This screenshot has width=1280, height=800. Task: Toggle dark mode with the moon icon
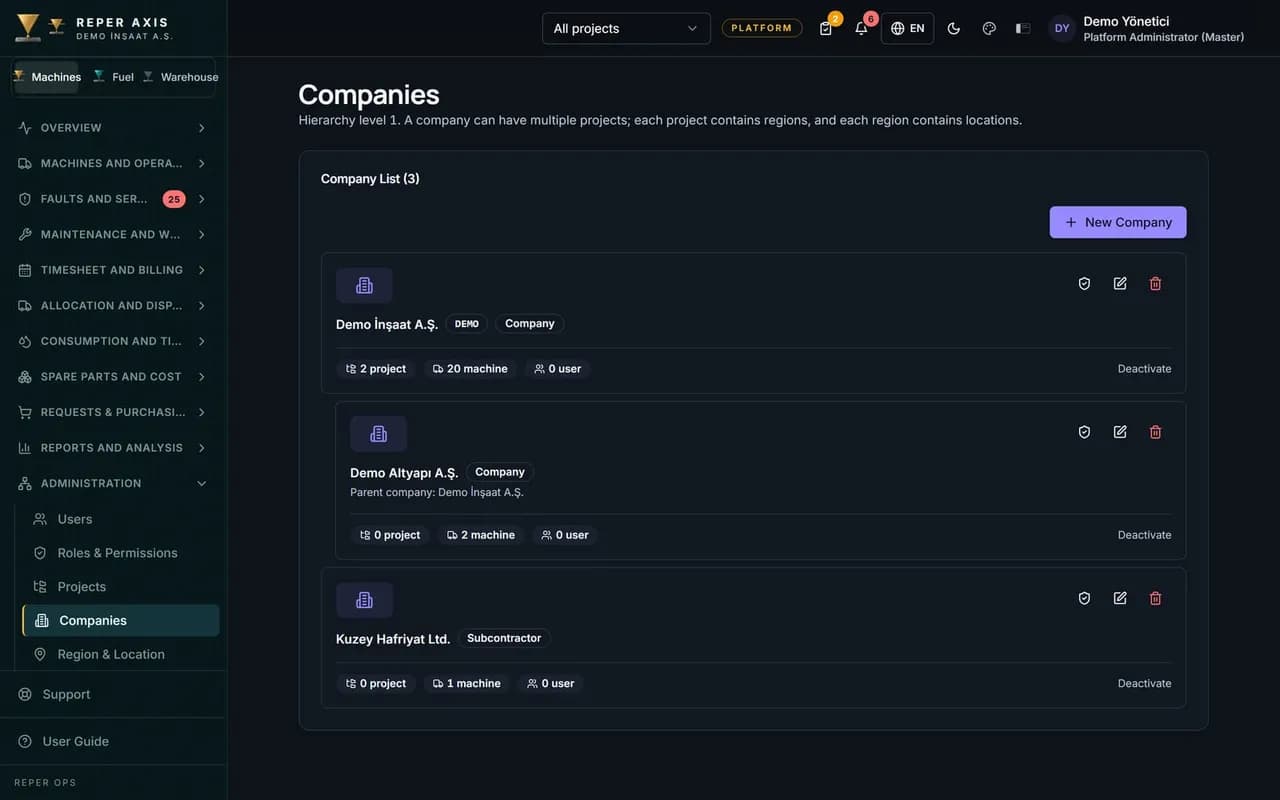pos(954,28)
